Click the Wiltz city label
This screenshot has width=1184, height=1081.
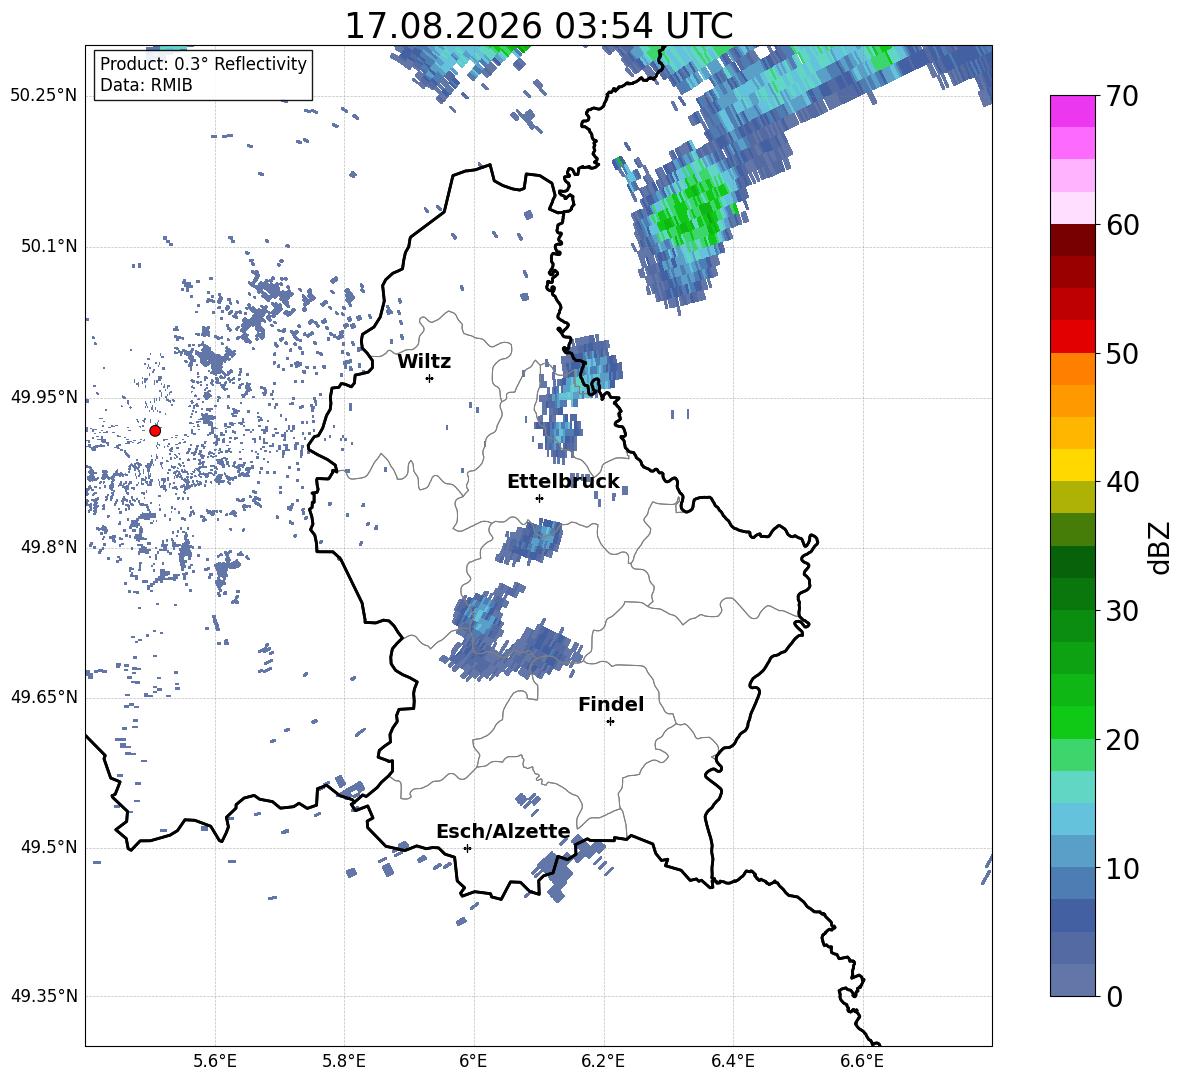pos(424,362)
